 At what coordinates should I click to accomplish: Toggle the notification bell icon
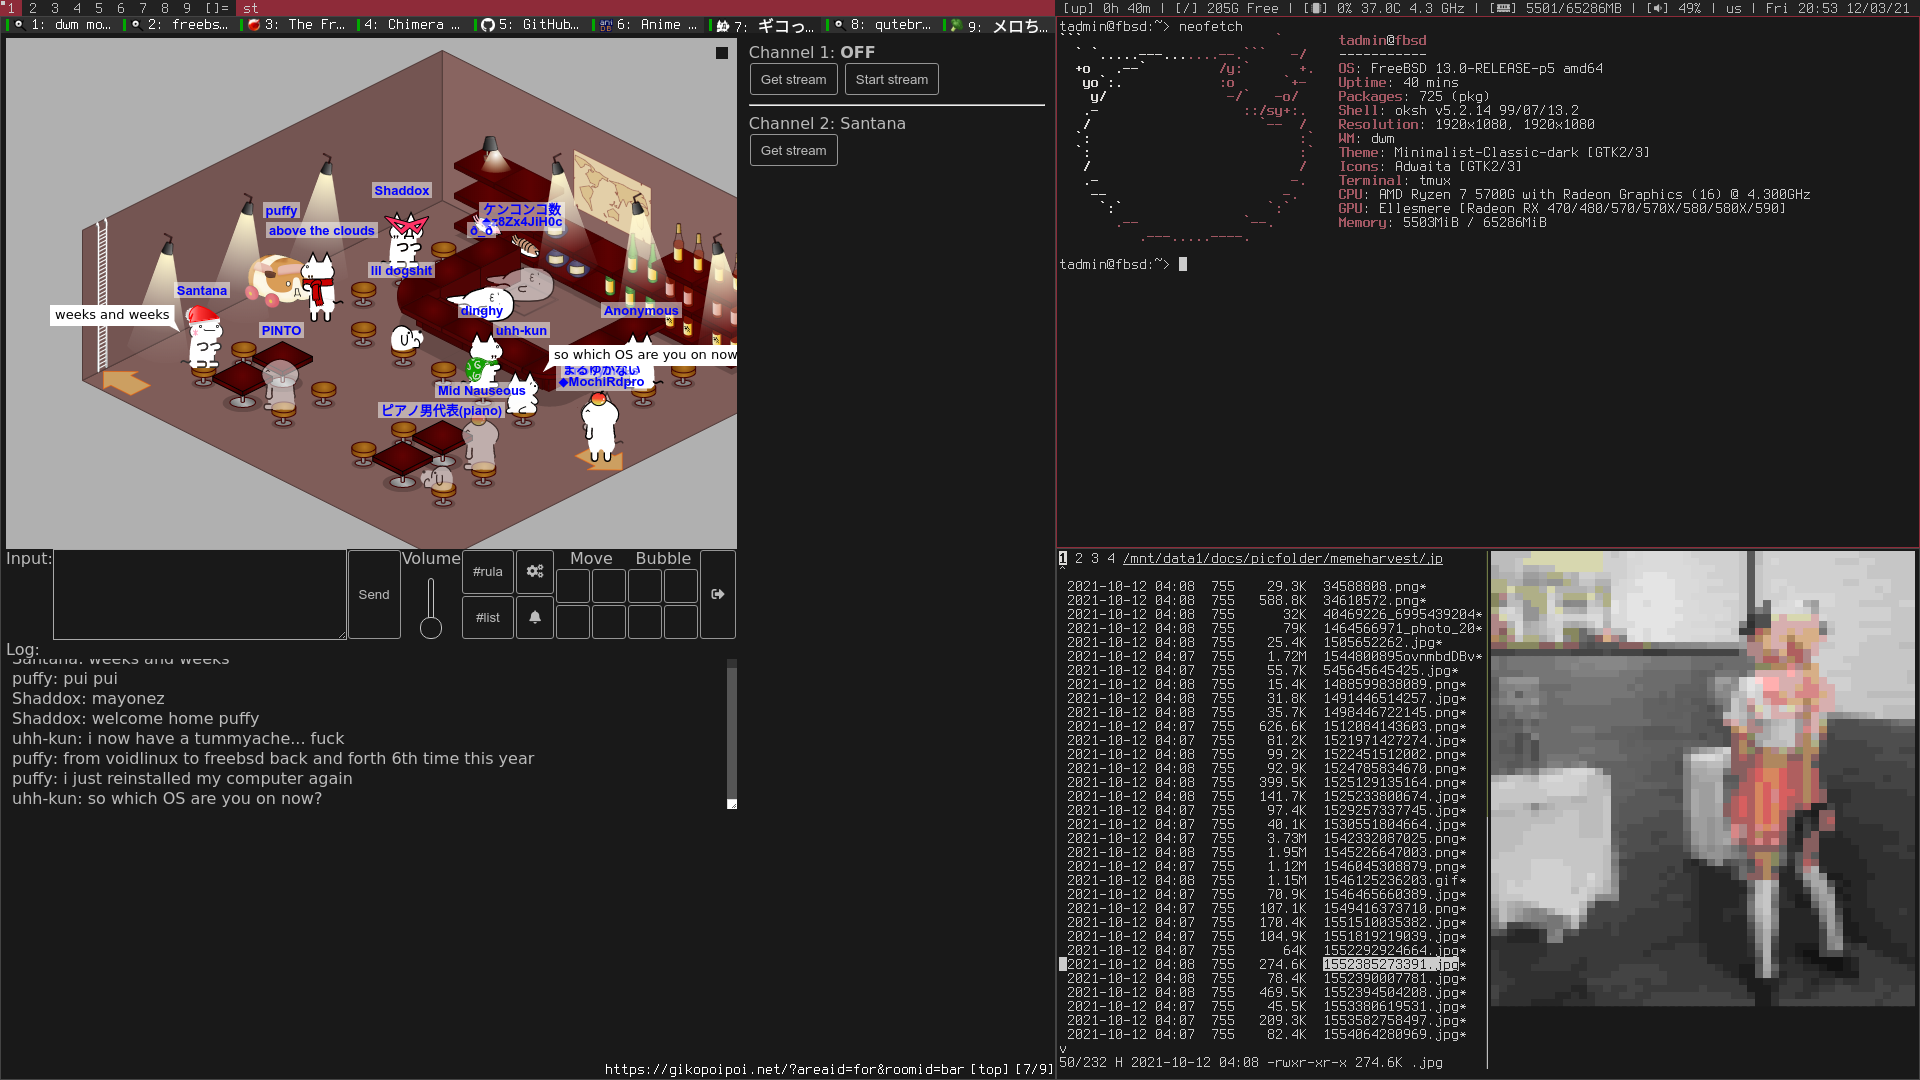535,617
